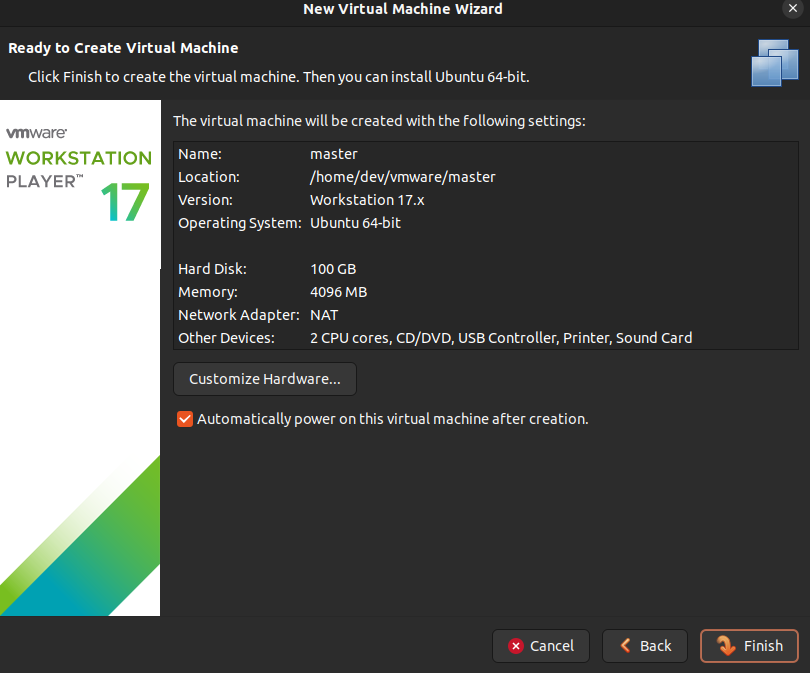This screenshot has height=673, width=810.
Task: Go Back to the previous wizard step
Action: point(645,646)
